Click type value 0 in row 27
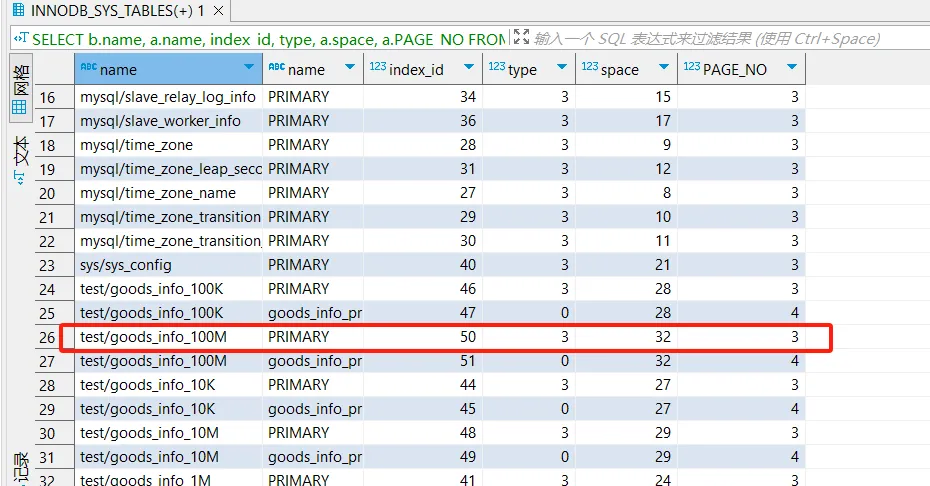 [529, 361]
